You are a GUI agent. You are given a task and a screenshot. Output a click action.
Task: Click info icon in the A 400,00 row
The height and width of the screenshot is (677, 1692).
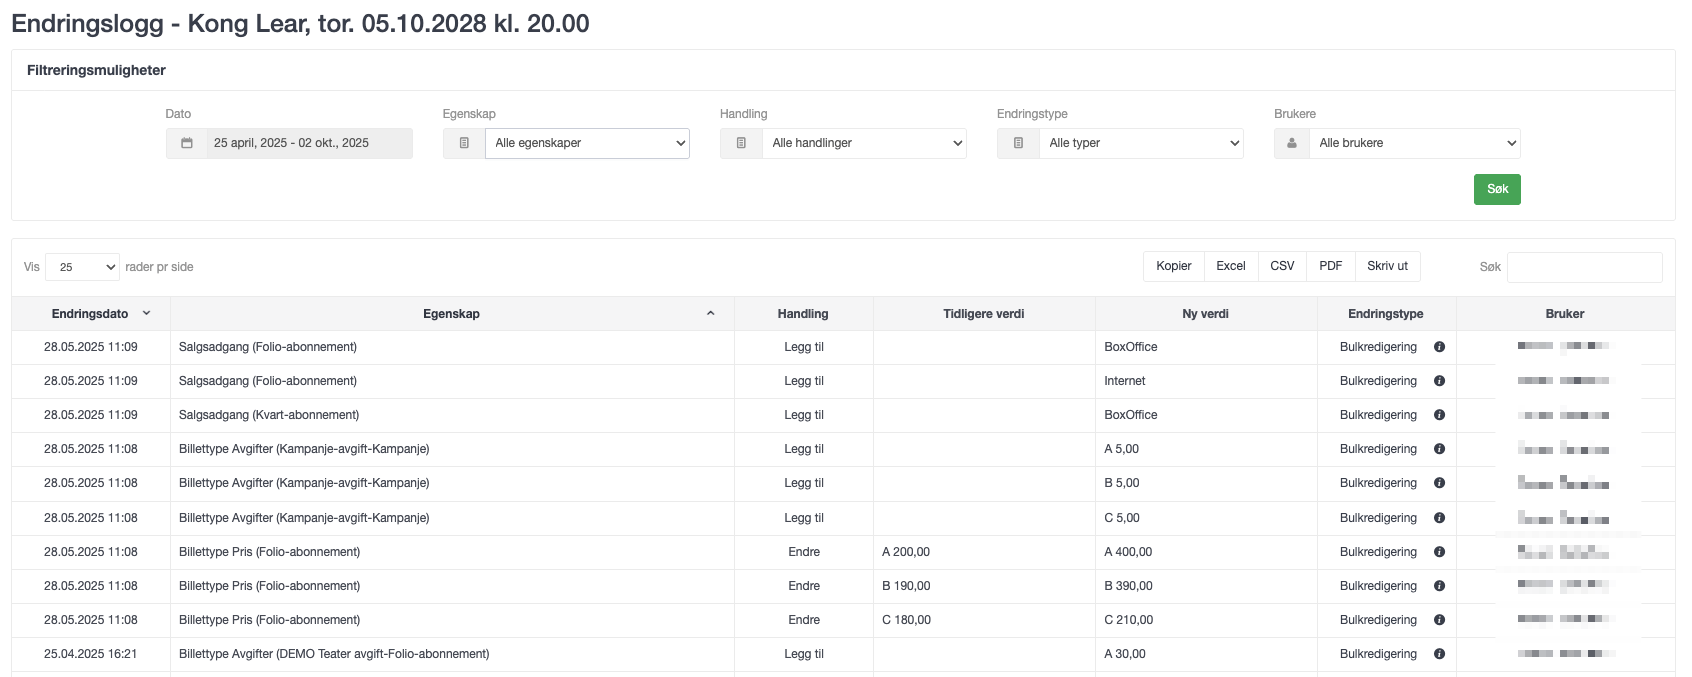(x=1439, y=552)
